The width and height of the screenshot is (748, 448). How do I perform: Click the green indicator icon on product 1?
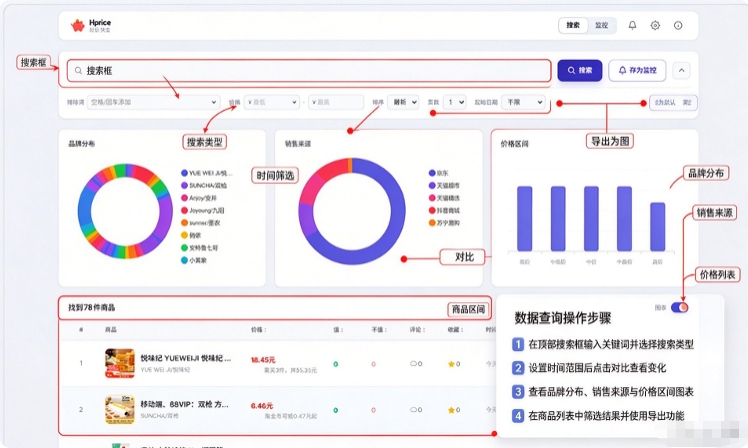point(335,364)
